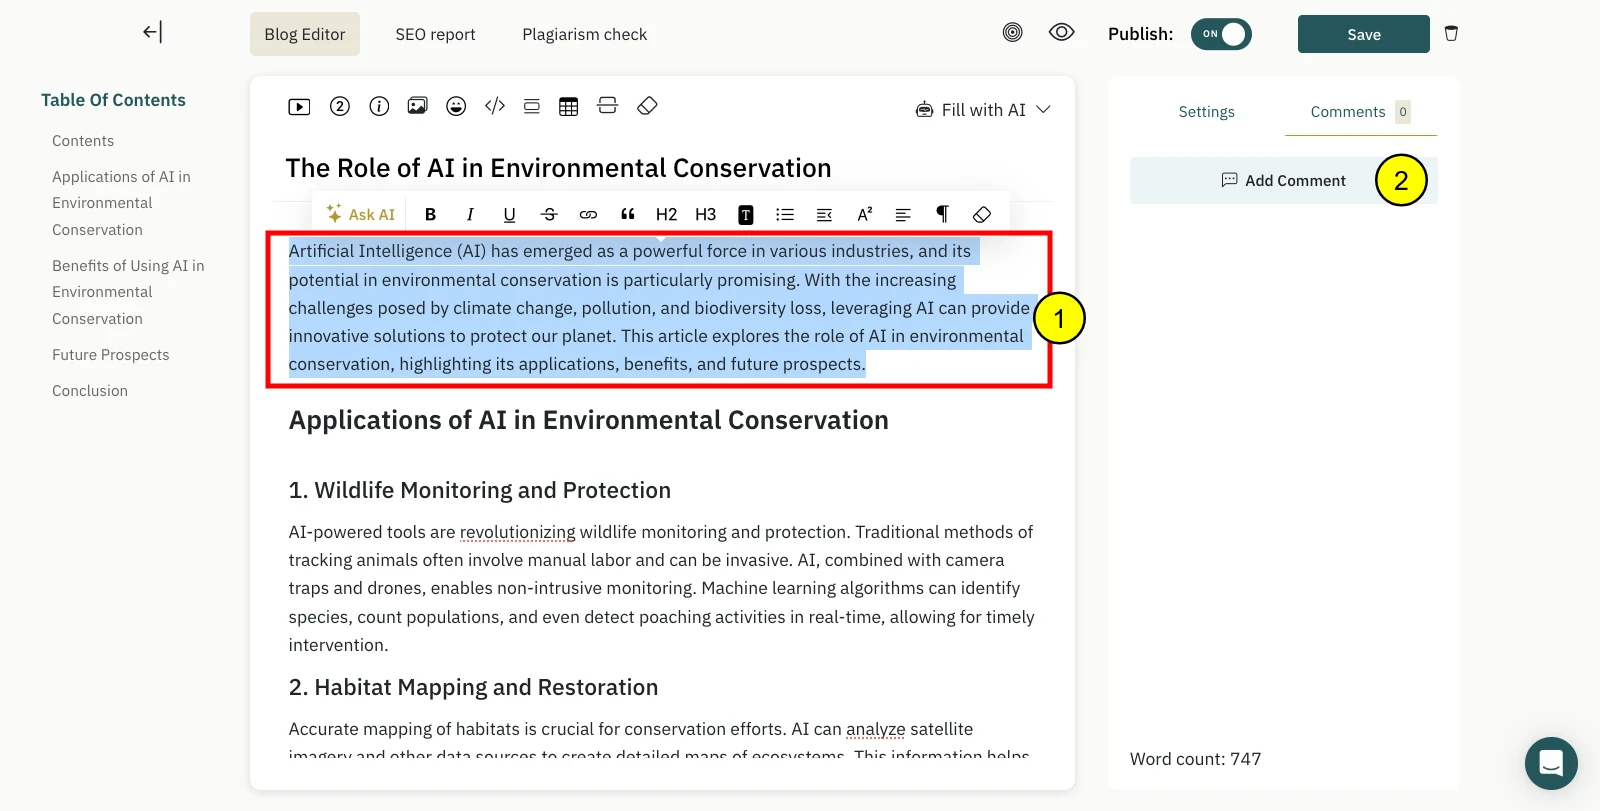This screenshot has width=1600, height=811.
Task: Go to Benefits of Using AI section link
Action: coord(128,292)
